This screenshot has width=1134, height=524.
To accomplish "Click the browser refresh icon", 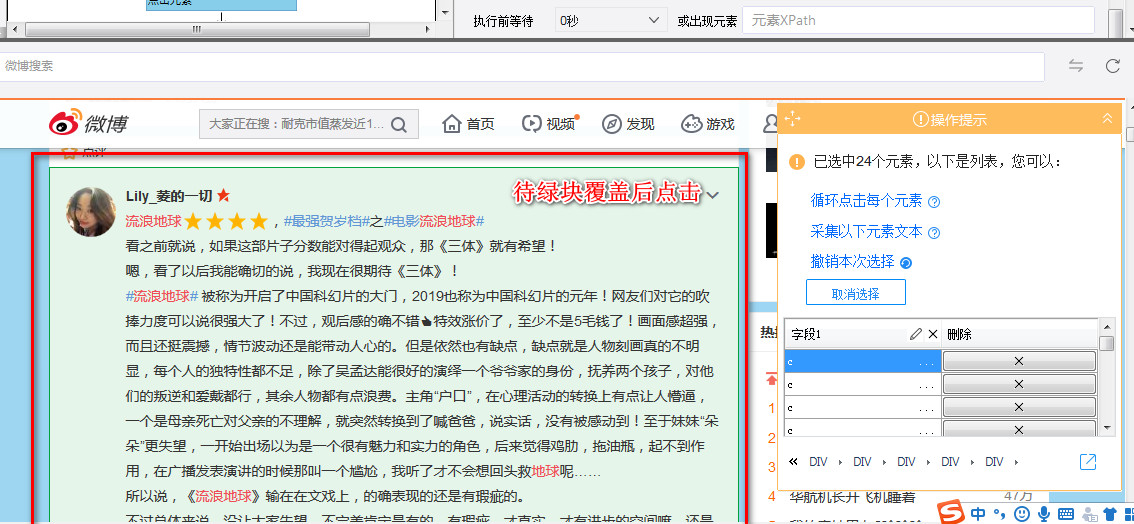I will [1112, 66].
